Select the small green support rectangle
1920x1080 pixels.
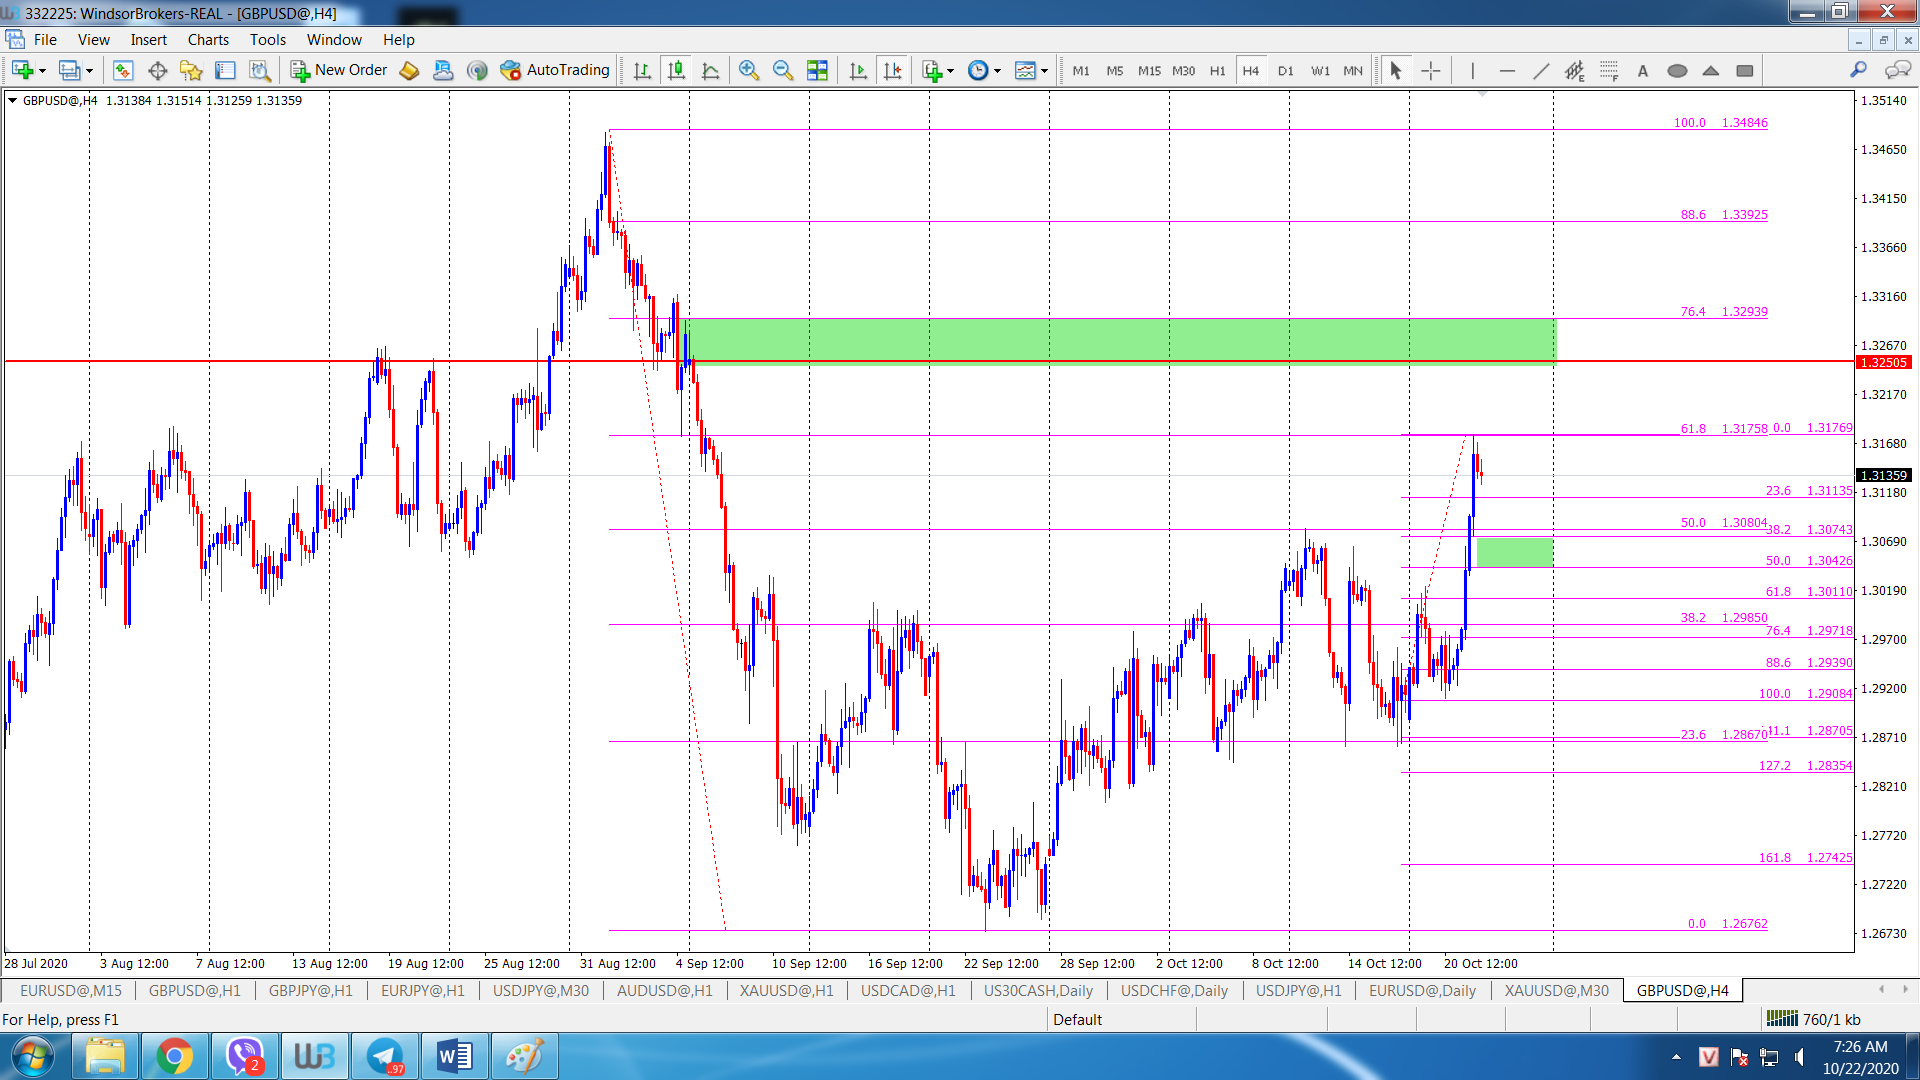pos(1515,552)
